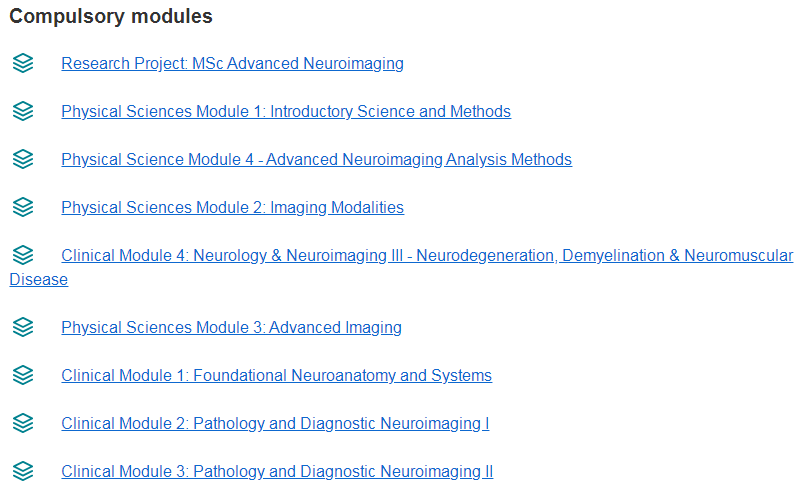
Task: Open Research Project: MSc Advanced Neuroimaging link
Action: click(x=232, y=64)
